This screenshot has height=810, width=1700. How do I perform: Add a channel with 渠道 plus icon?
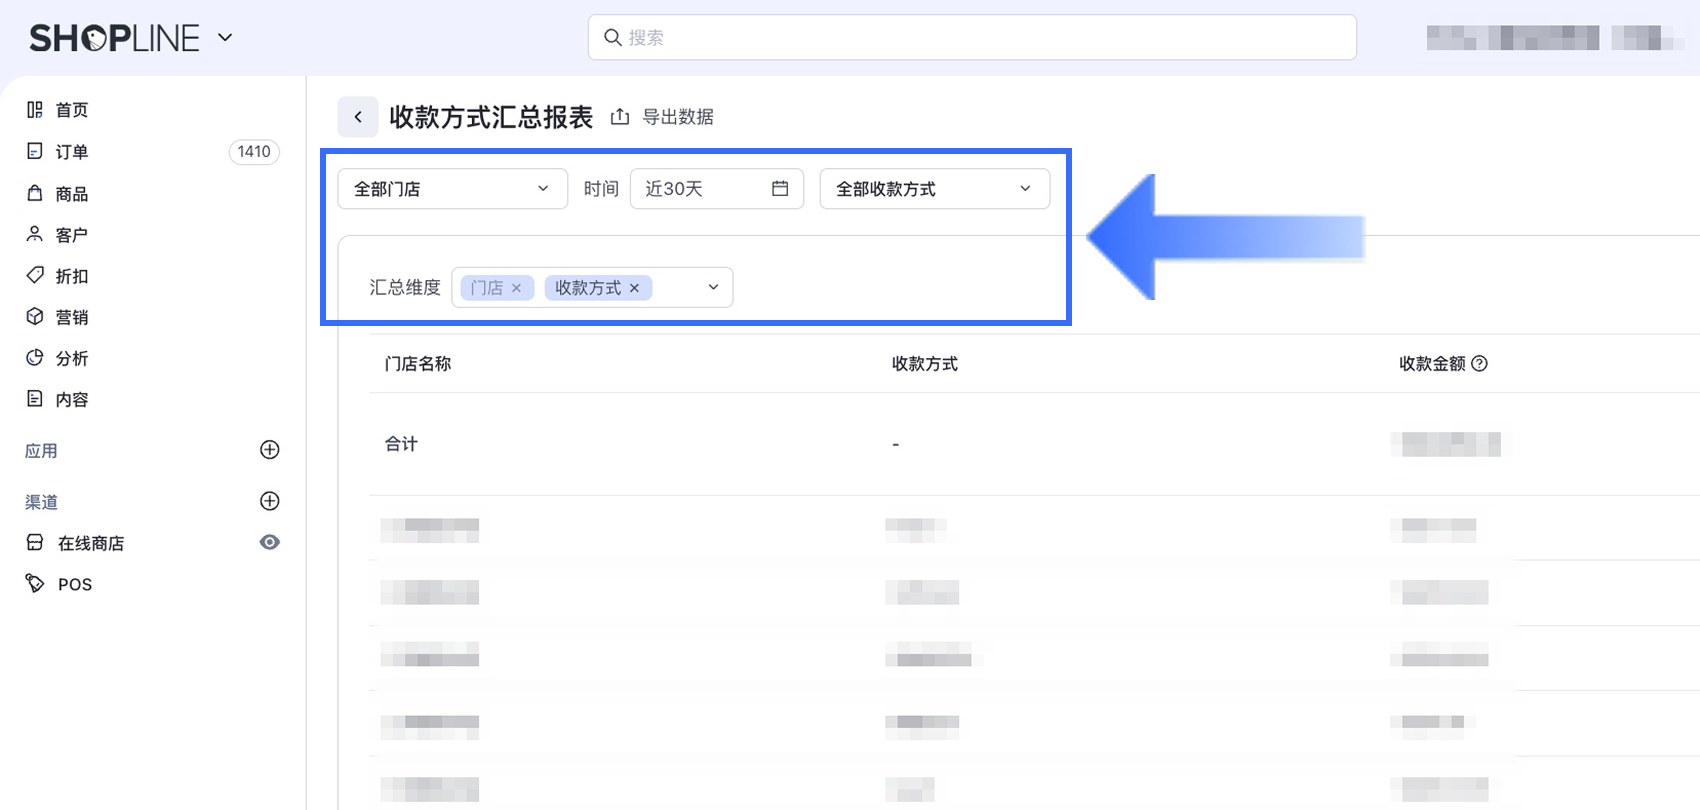(x=269, y=501)
